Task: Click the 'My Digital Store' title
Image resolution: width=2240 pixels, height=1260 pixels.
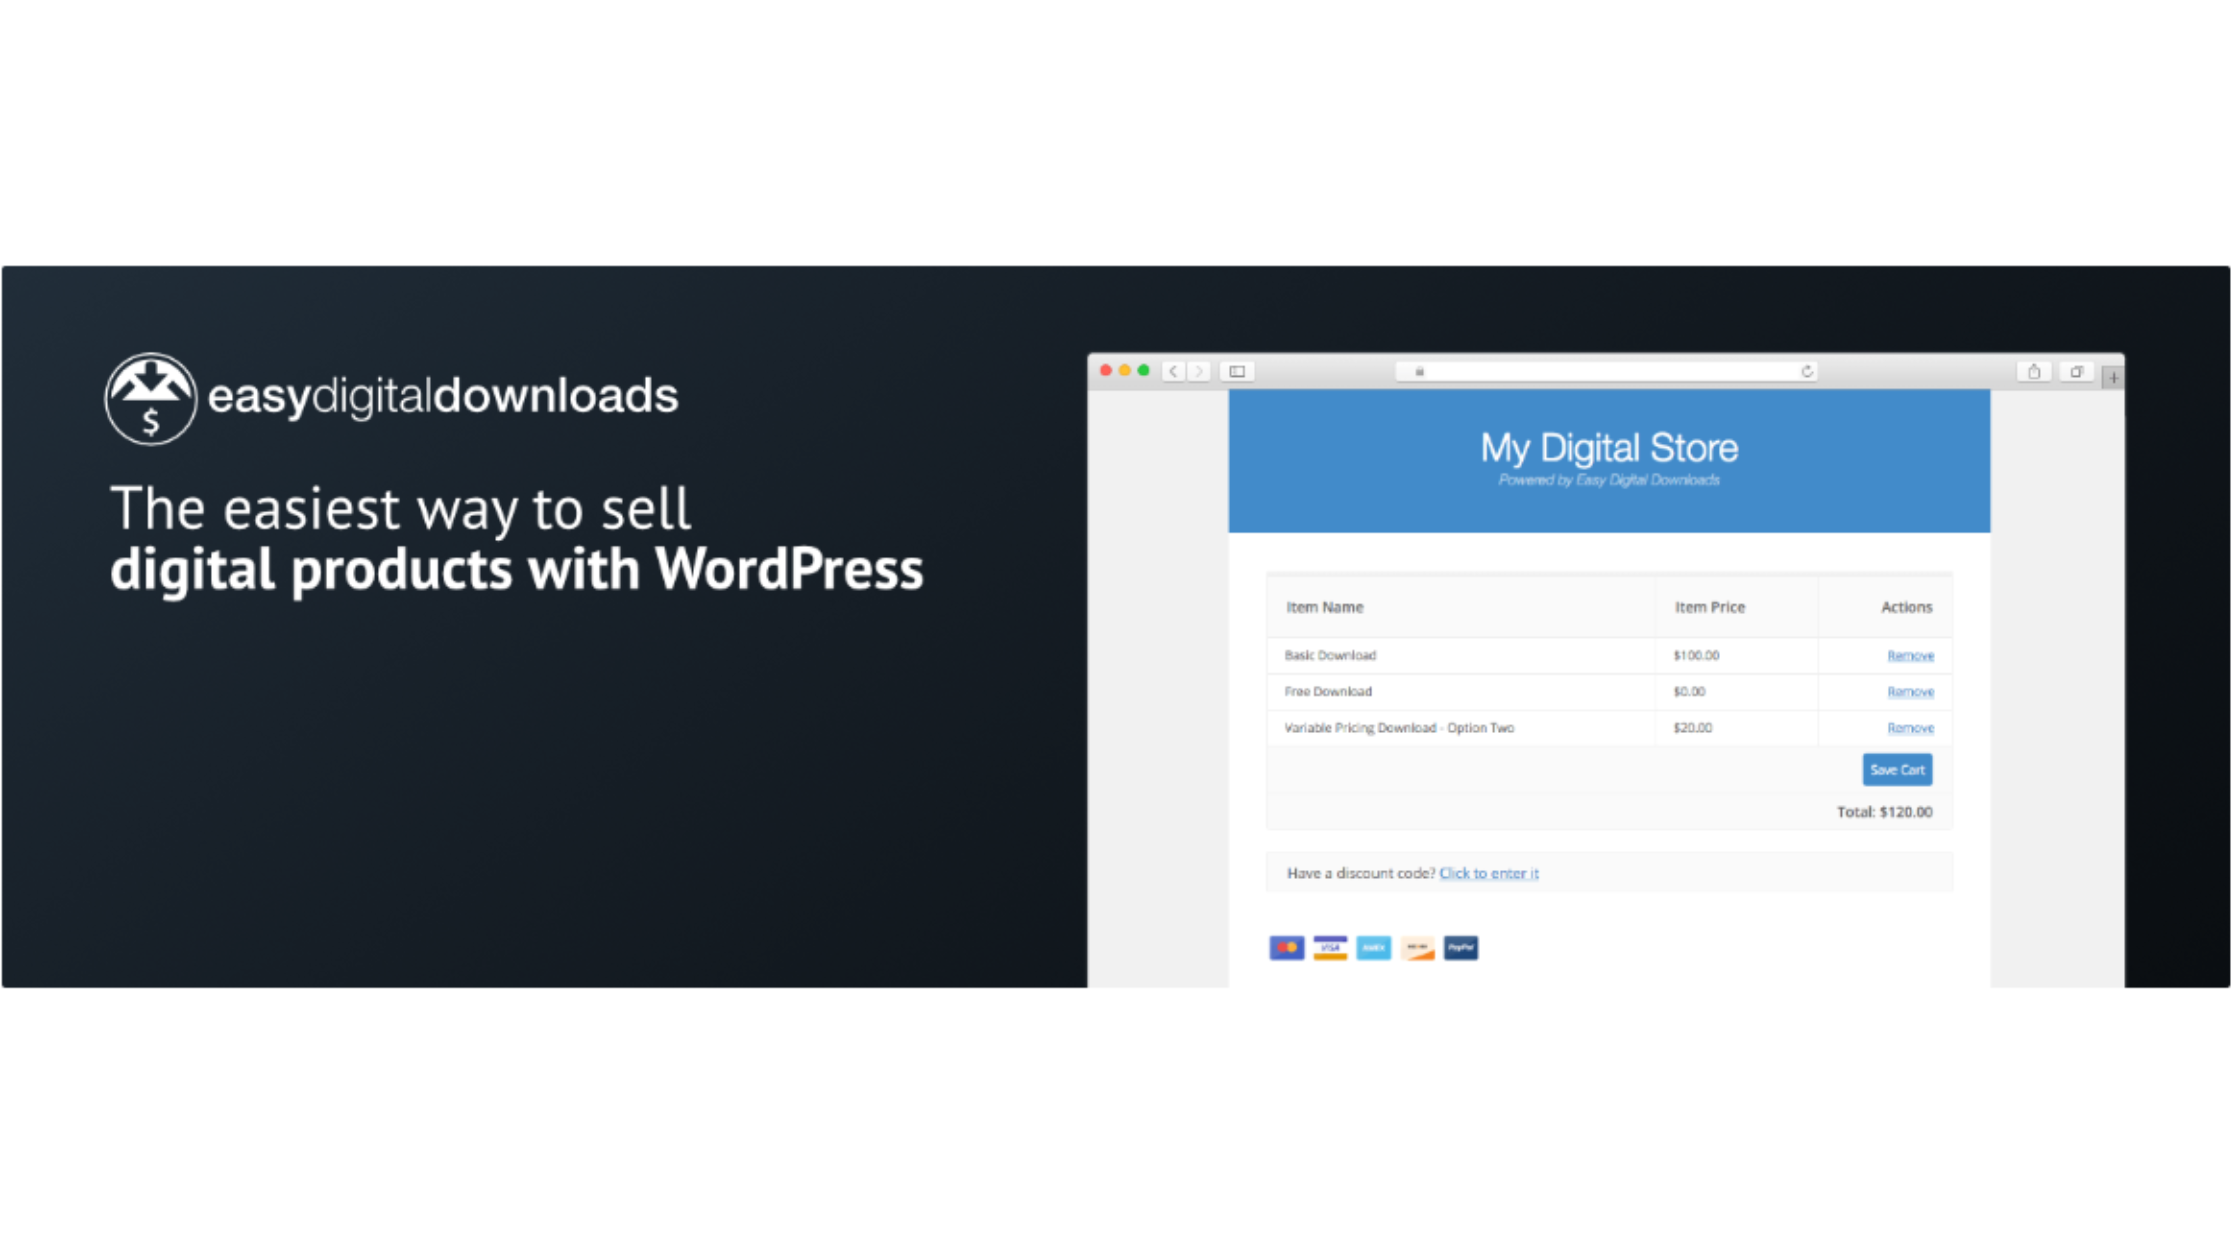Action: point(1609,448)
